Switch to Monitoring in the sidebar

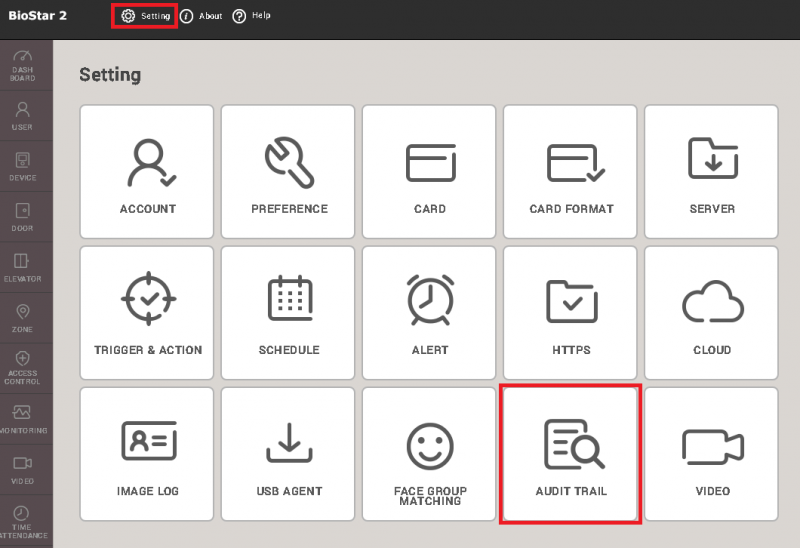click(23, 418)
